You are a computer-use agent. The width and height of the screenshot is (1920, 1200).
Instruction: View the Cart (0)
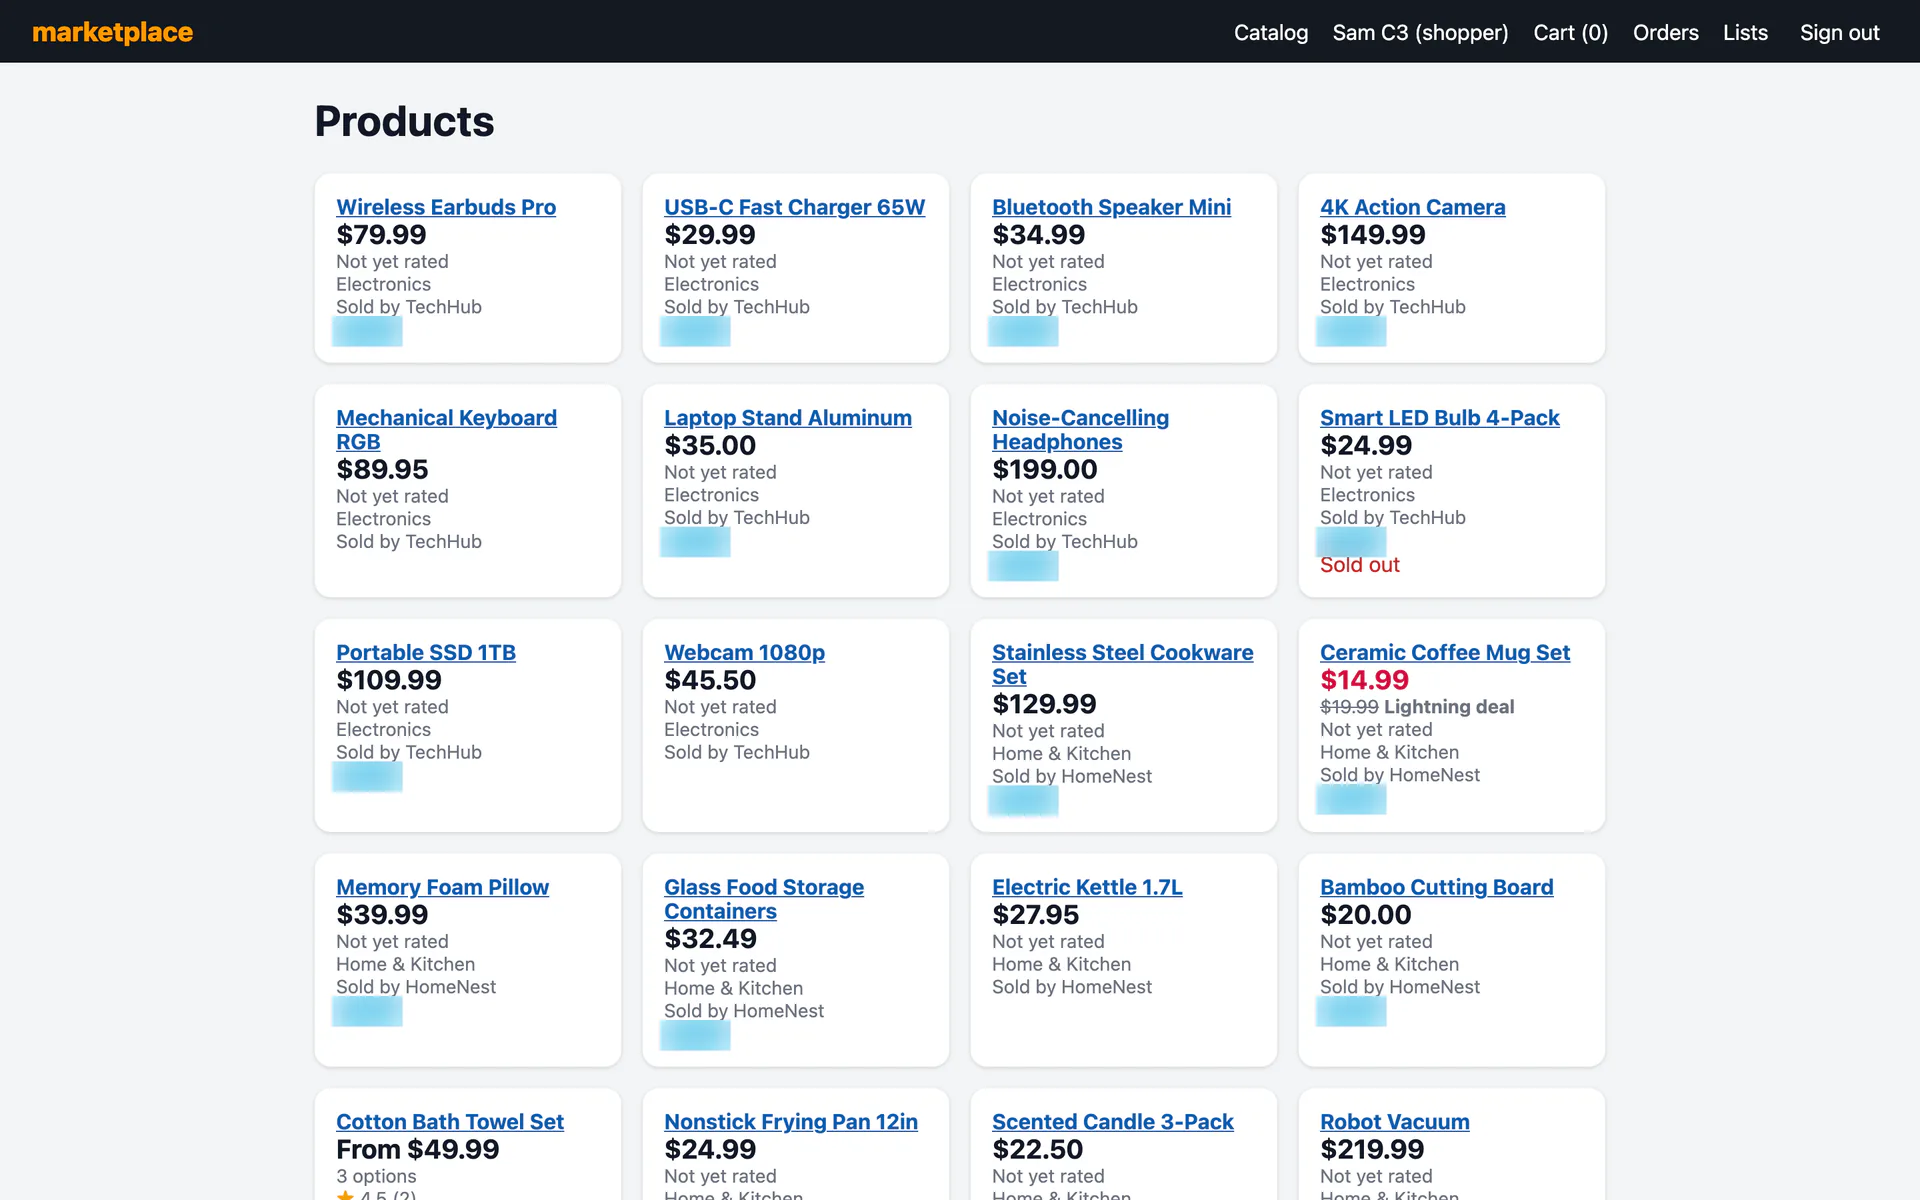(x=1570, y=32)
